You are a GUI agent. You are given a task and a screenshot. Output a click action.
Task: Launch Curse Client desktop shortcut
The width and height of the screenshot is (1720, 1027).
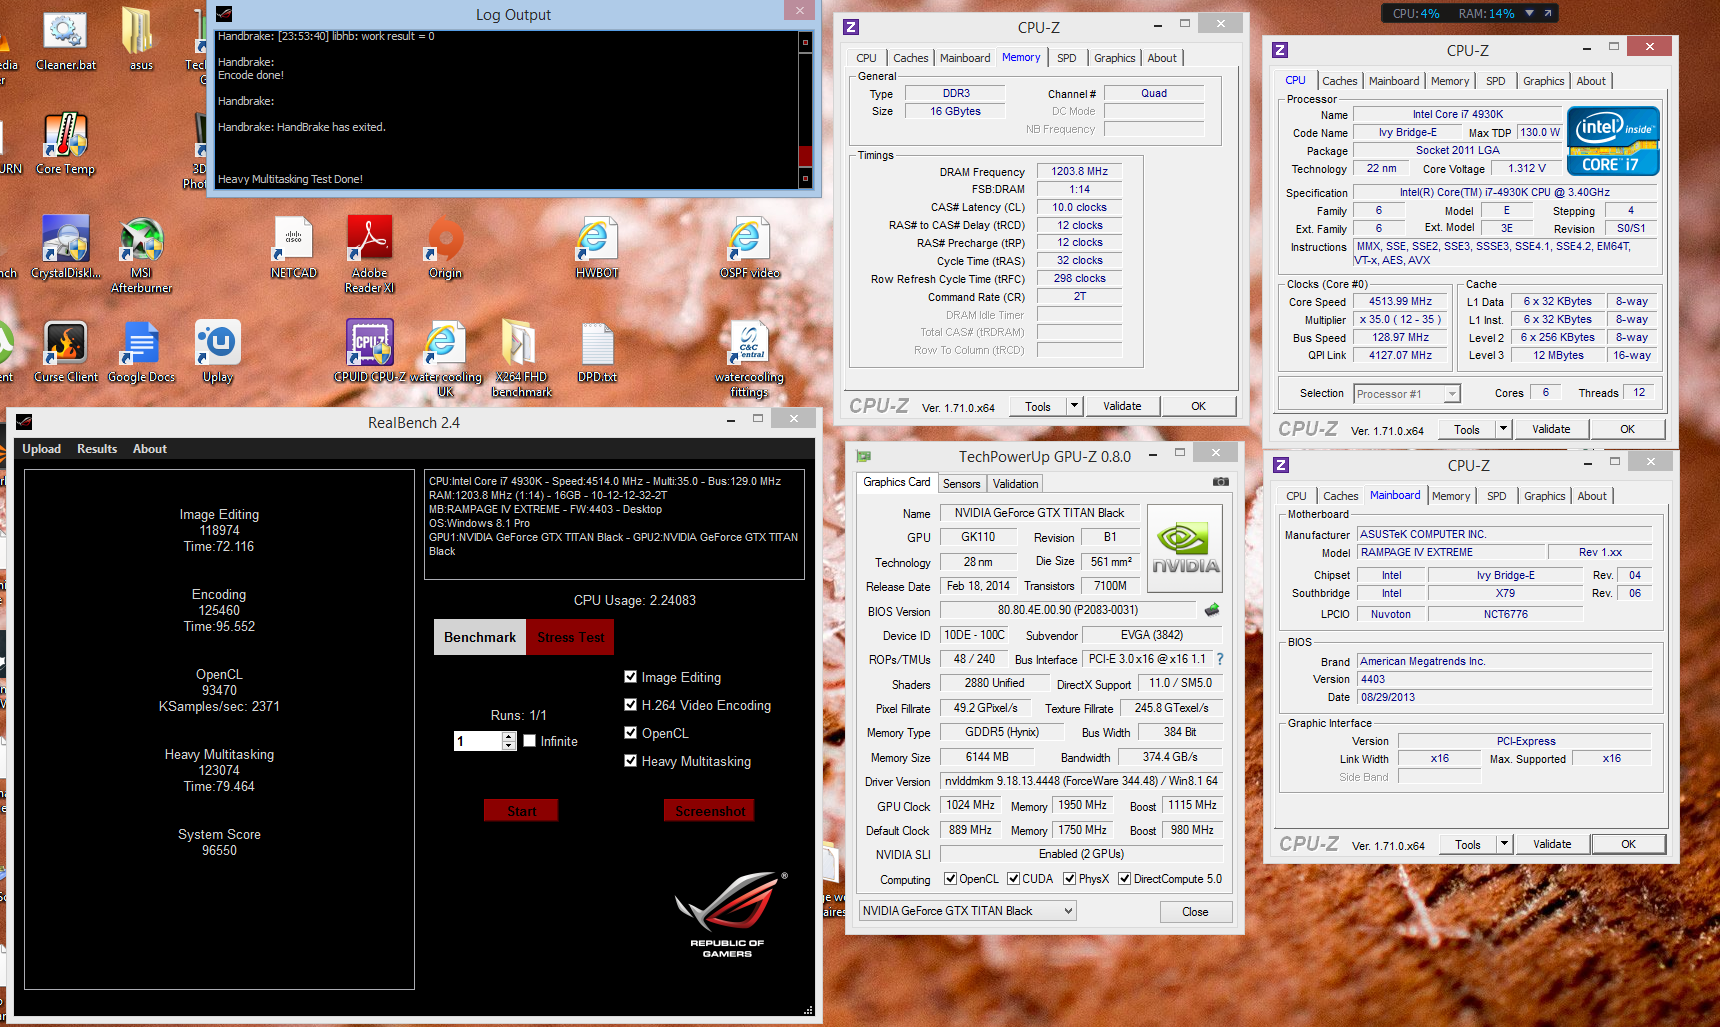66,352
